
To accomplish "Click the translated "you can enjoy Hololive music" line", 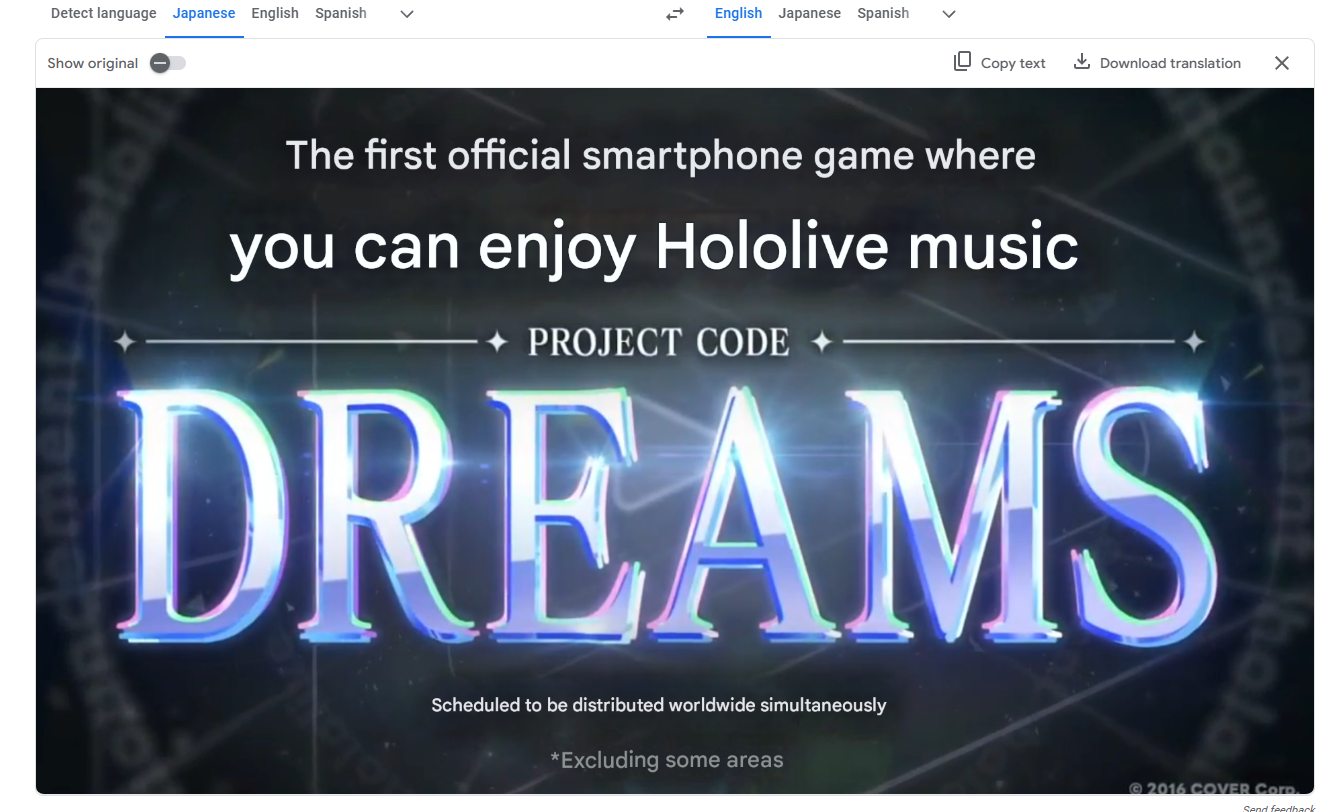I will coord(654,247).
